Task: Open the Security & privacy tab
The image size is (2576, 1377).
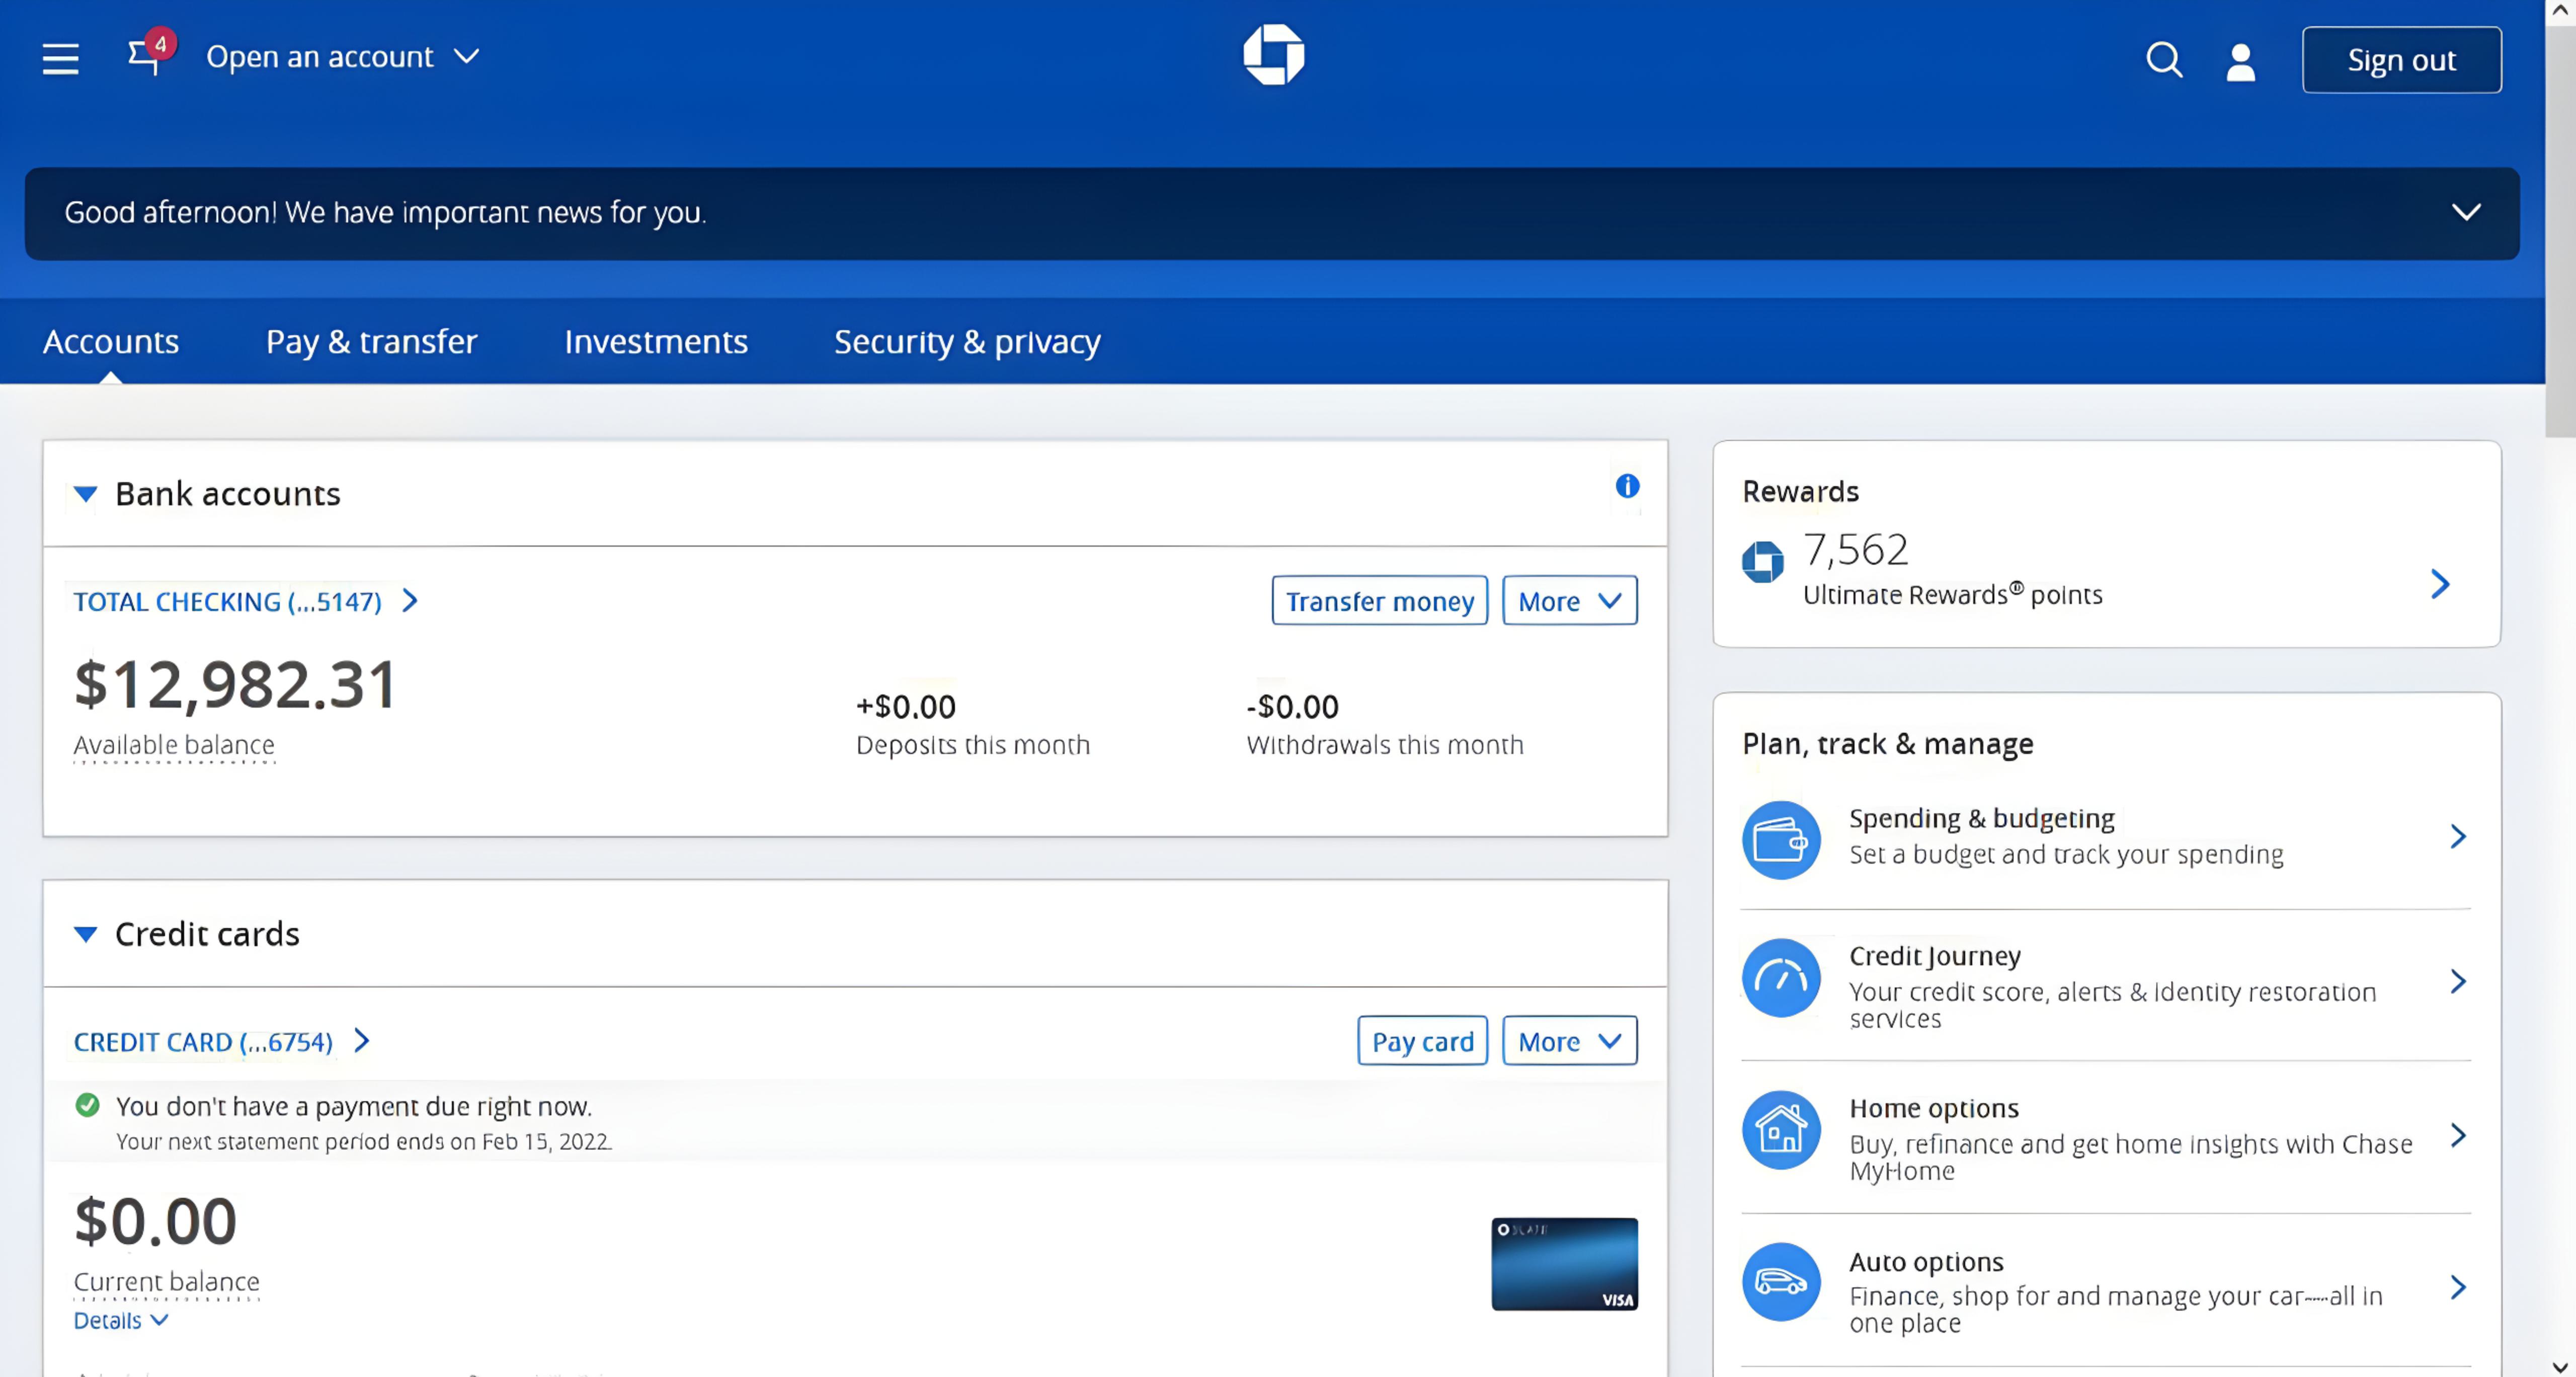Action: pyautogui.click(x=967, y=342)
